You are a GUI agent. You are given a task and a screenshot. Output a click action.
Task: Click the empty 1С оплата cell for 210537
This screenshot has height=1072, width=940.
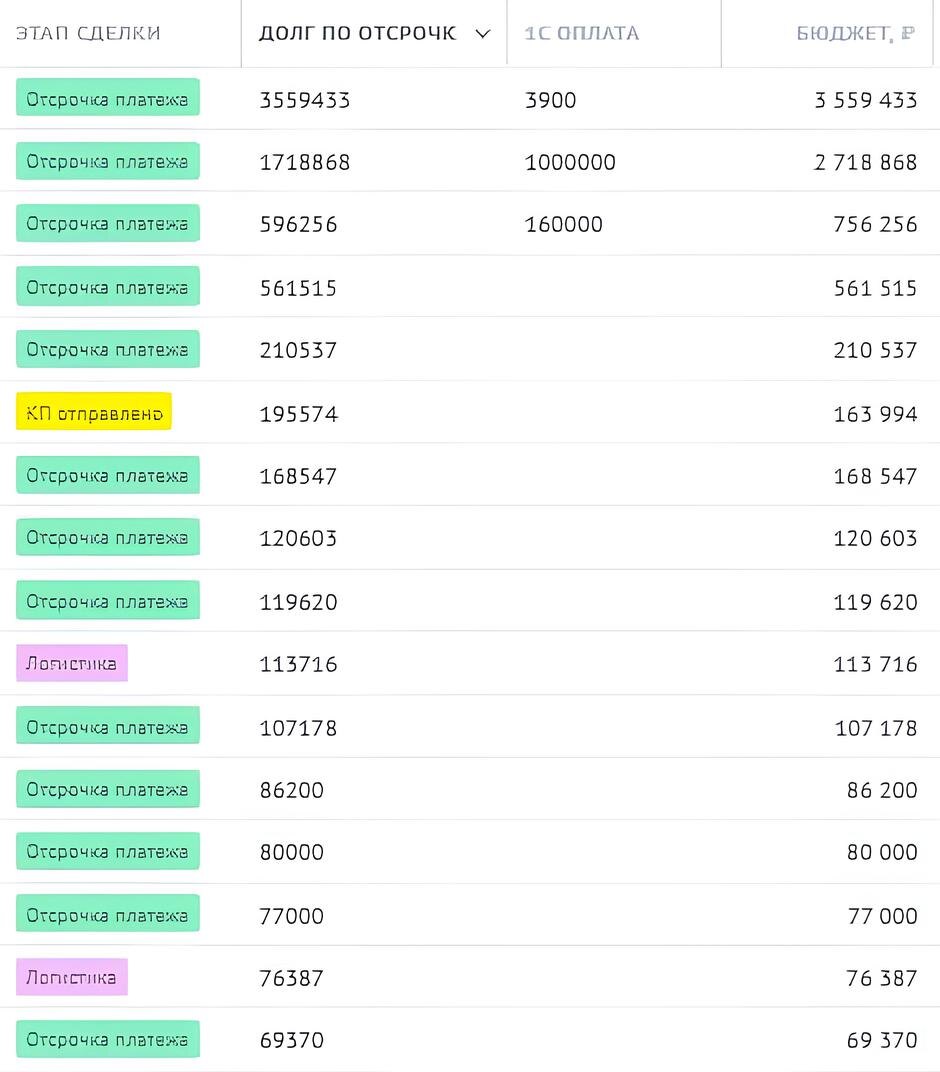point(614,349)
